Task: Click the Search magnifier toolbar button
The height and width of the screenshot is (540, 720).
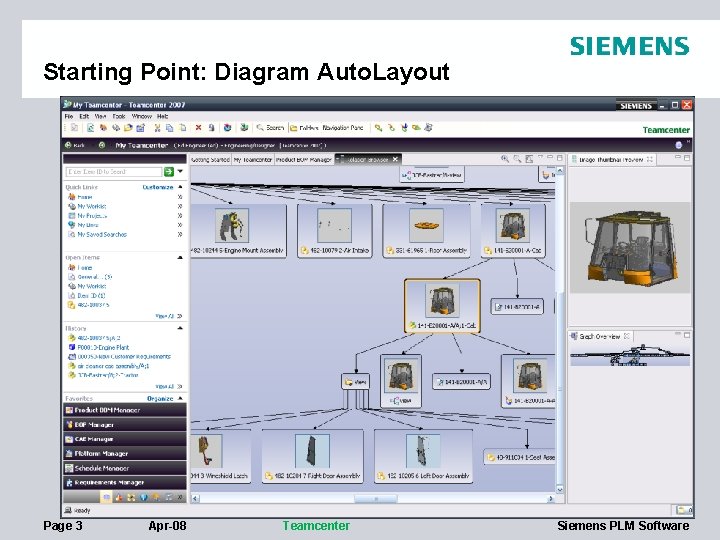Action: [x=270, y=128]
